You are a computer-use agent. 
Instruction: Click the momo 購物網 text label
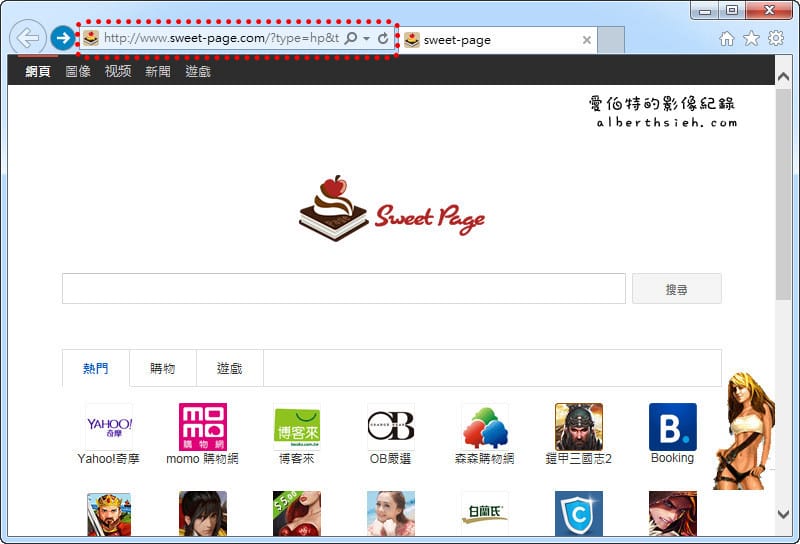tap(203, 459)
